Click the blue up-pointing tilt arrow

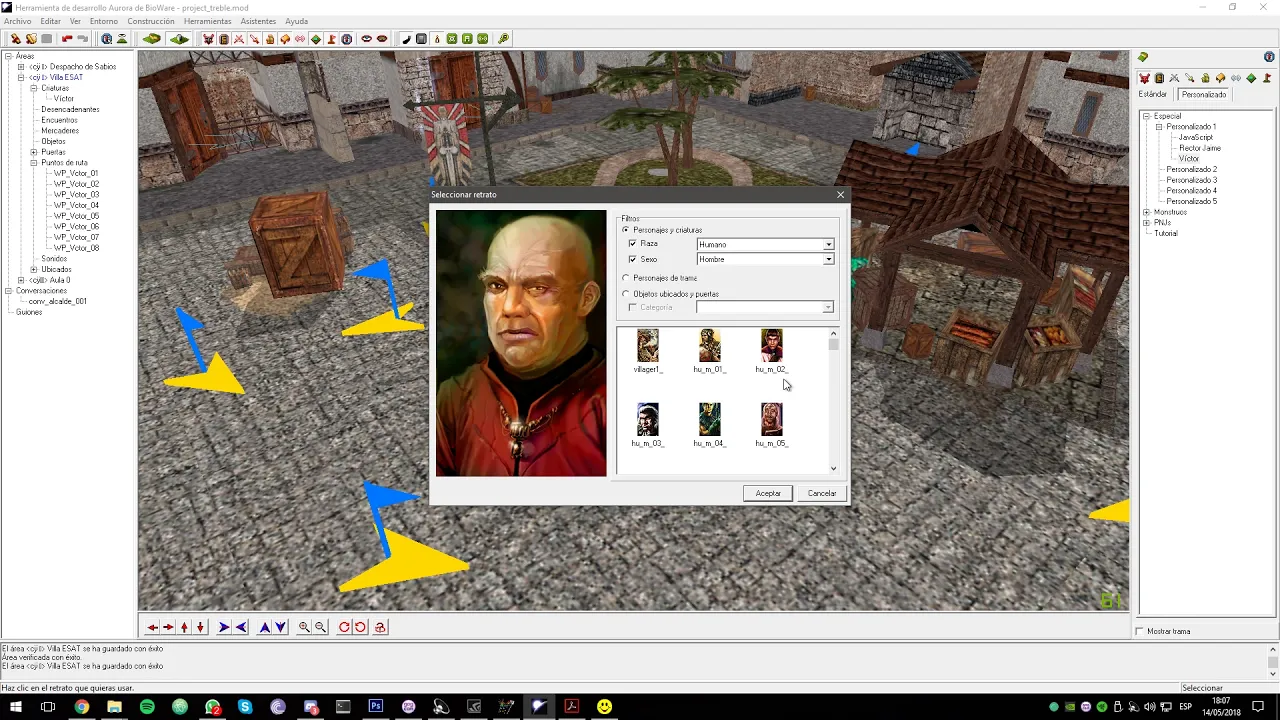pyautogui.click(x=264, y=627)
